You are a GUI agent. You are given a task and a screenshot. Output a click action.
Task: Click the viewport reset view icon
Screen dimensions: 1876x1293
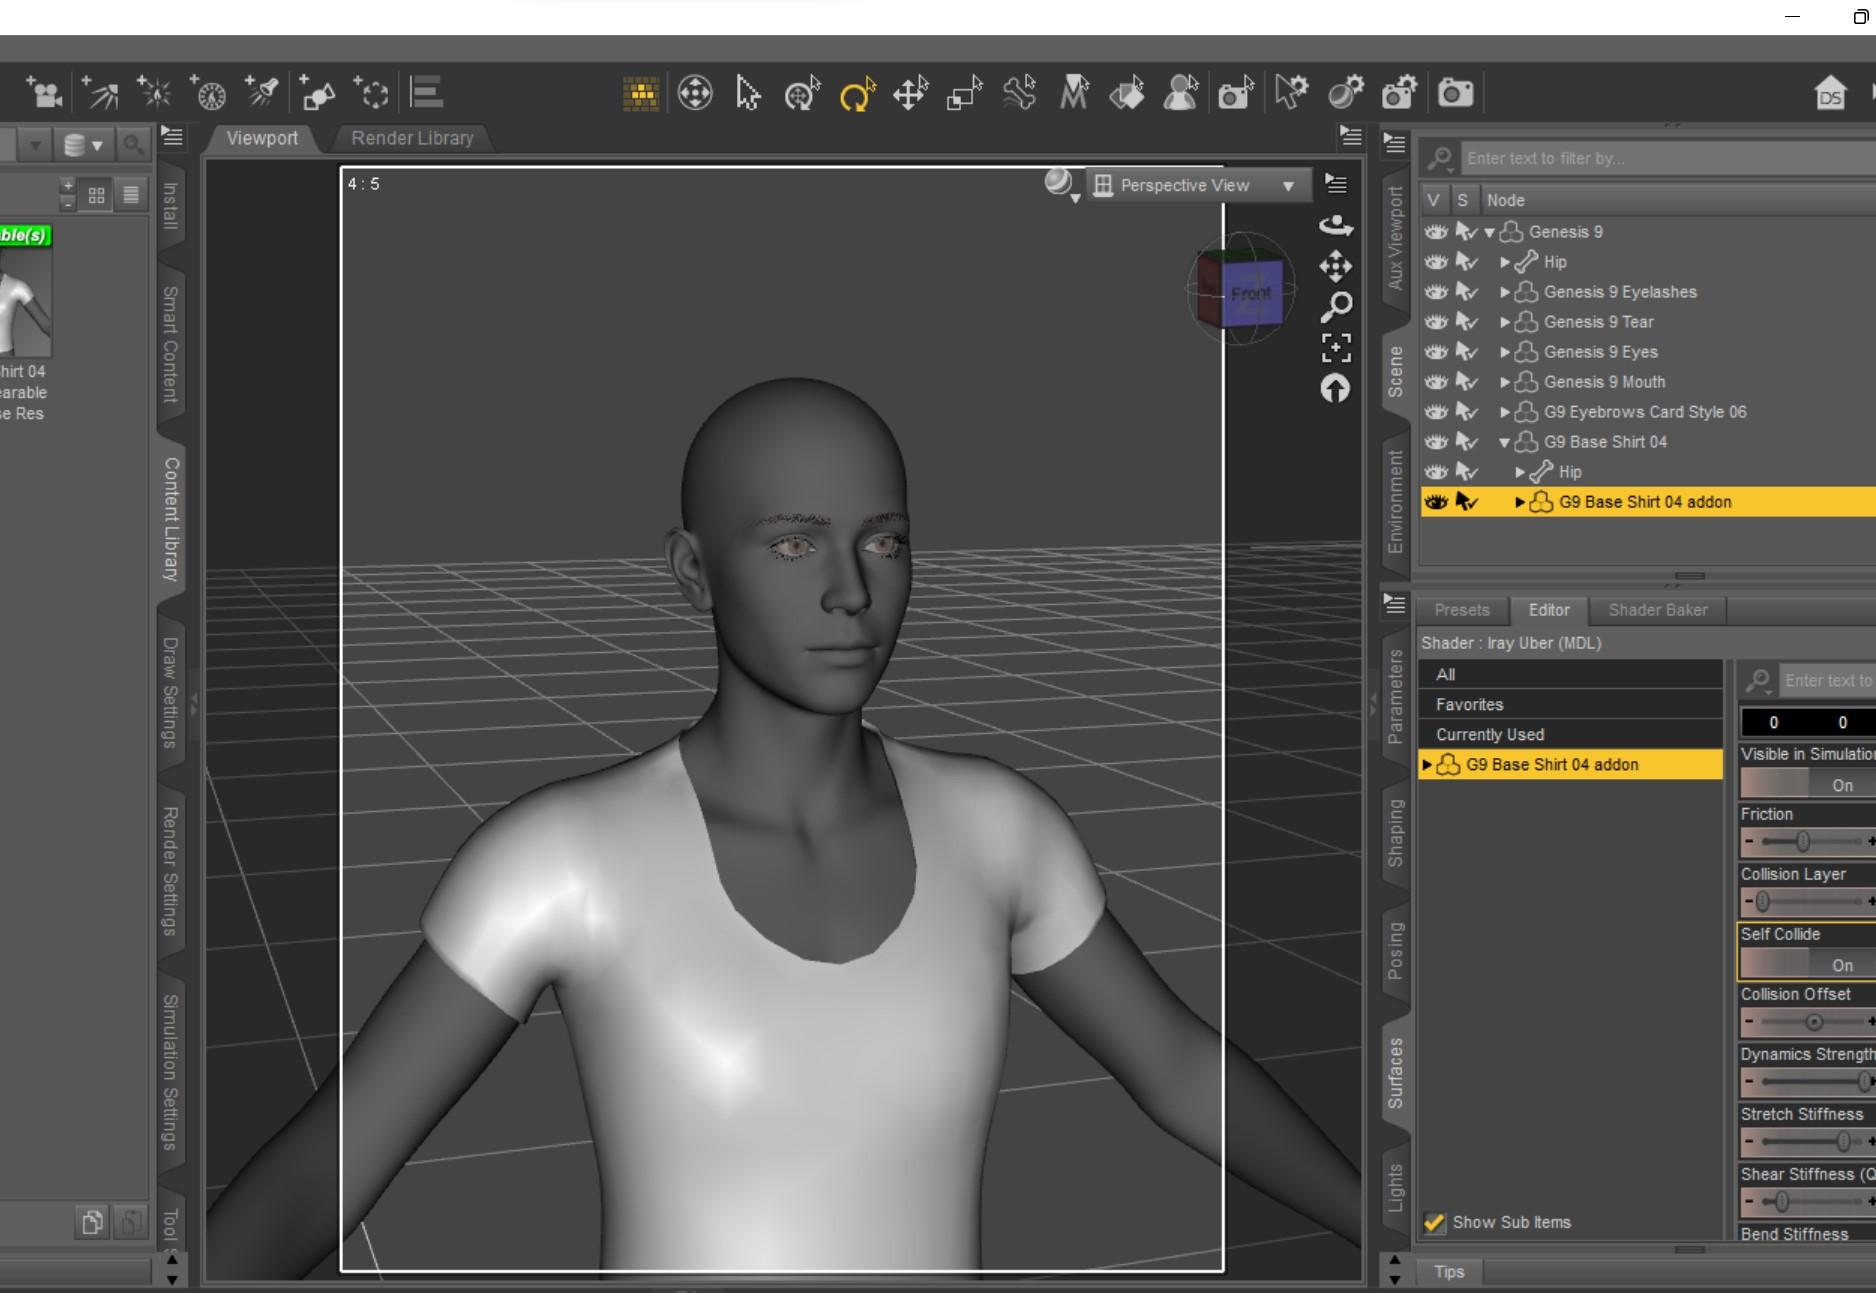click(1336, 389)
